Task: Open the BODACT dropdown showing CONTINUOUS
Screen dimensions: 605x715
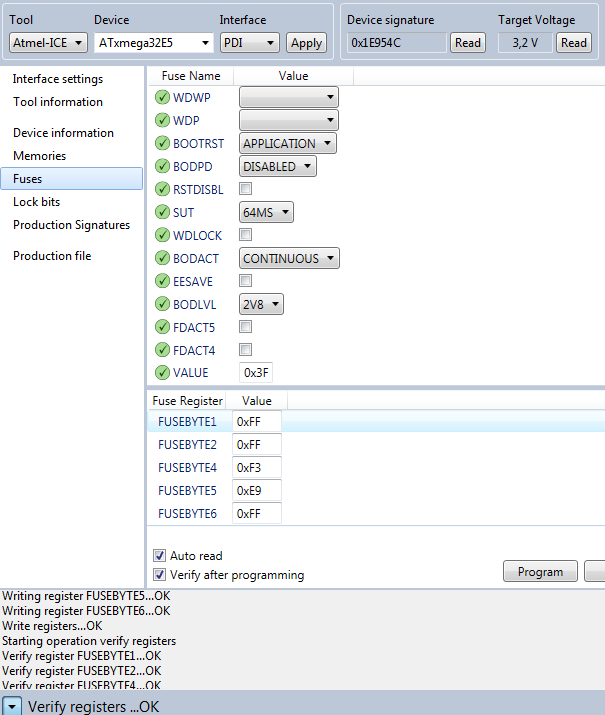Action: pos(289,258)
